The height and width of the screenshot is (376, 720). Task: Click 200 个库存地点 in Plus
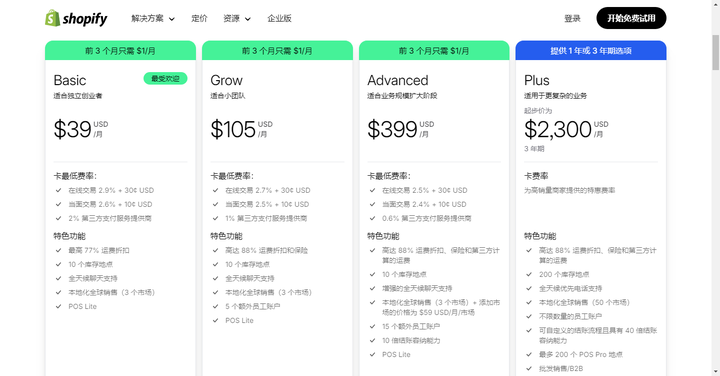(x=564, y=275)
